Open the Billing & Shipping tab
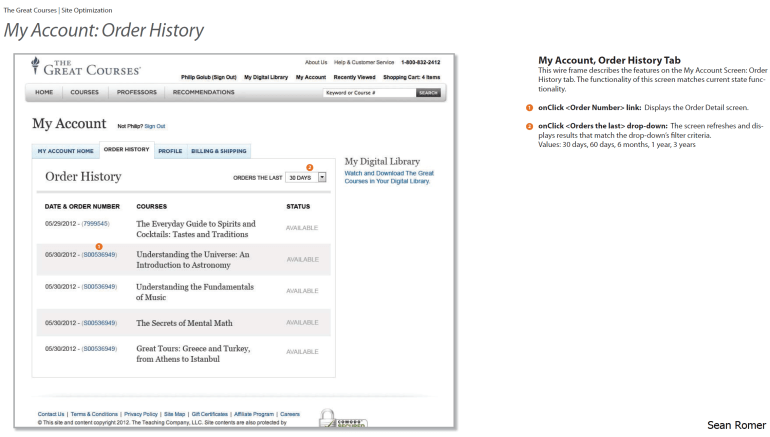This screenshot has height=437, width=770. click(x=218, y=151)
